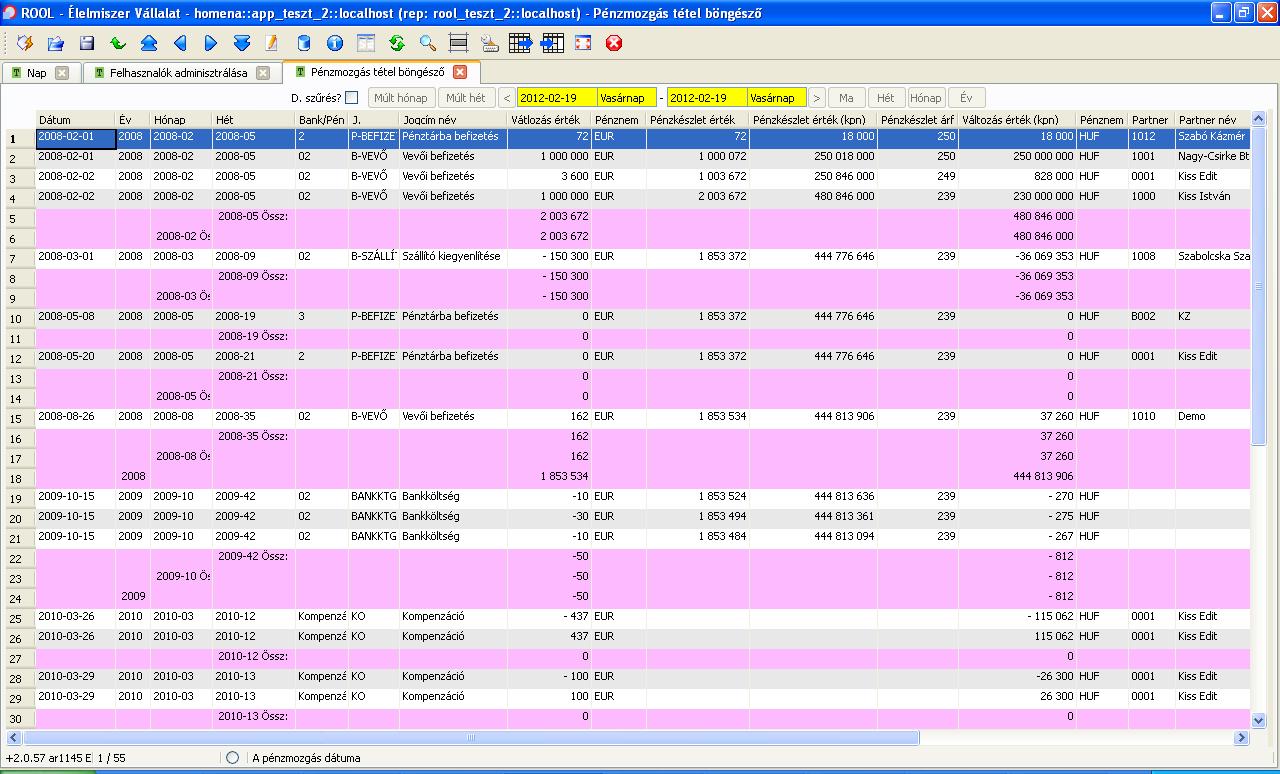Click the save floppy disk icon

[x=87, y=43]
